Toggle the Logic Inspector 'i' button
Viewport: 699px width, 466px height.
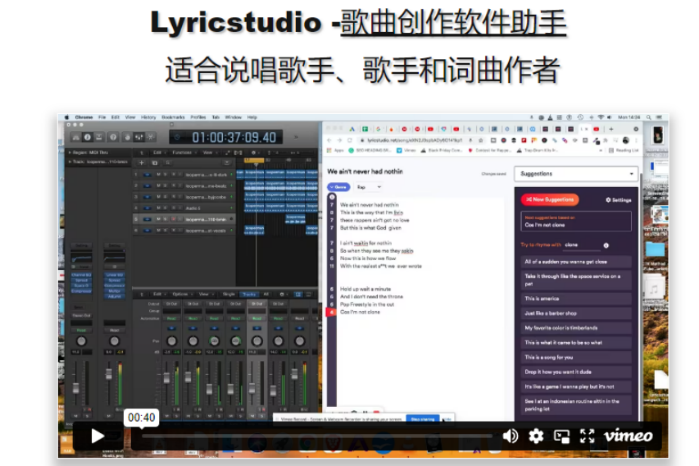[x=87, y=137]
